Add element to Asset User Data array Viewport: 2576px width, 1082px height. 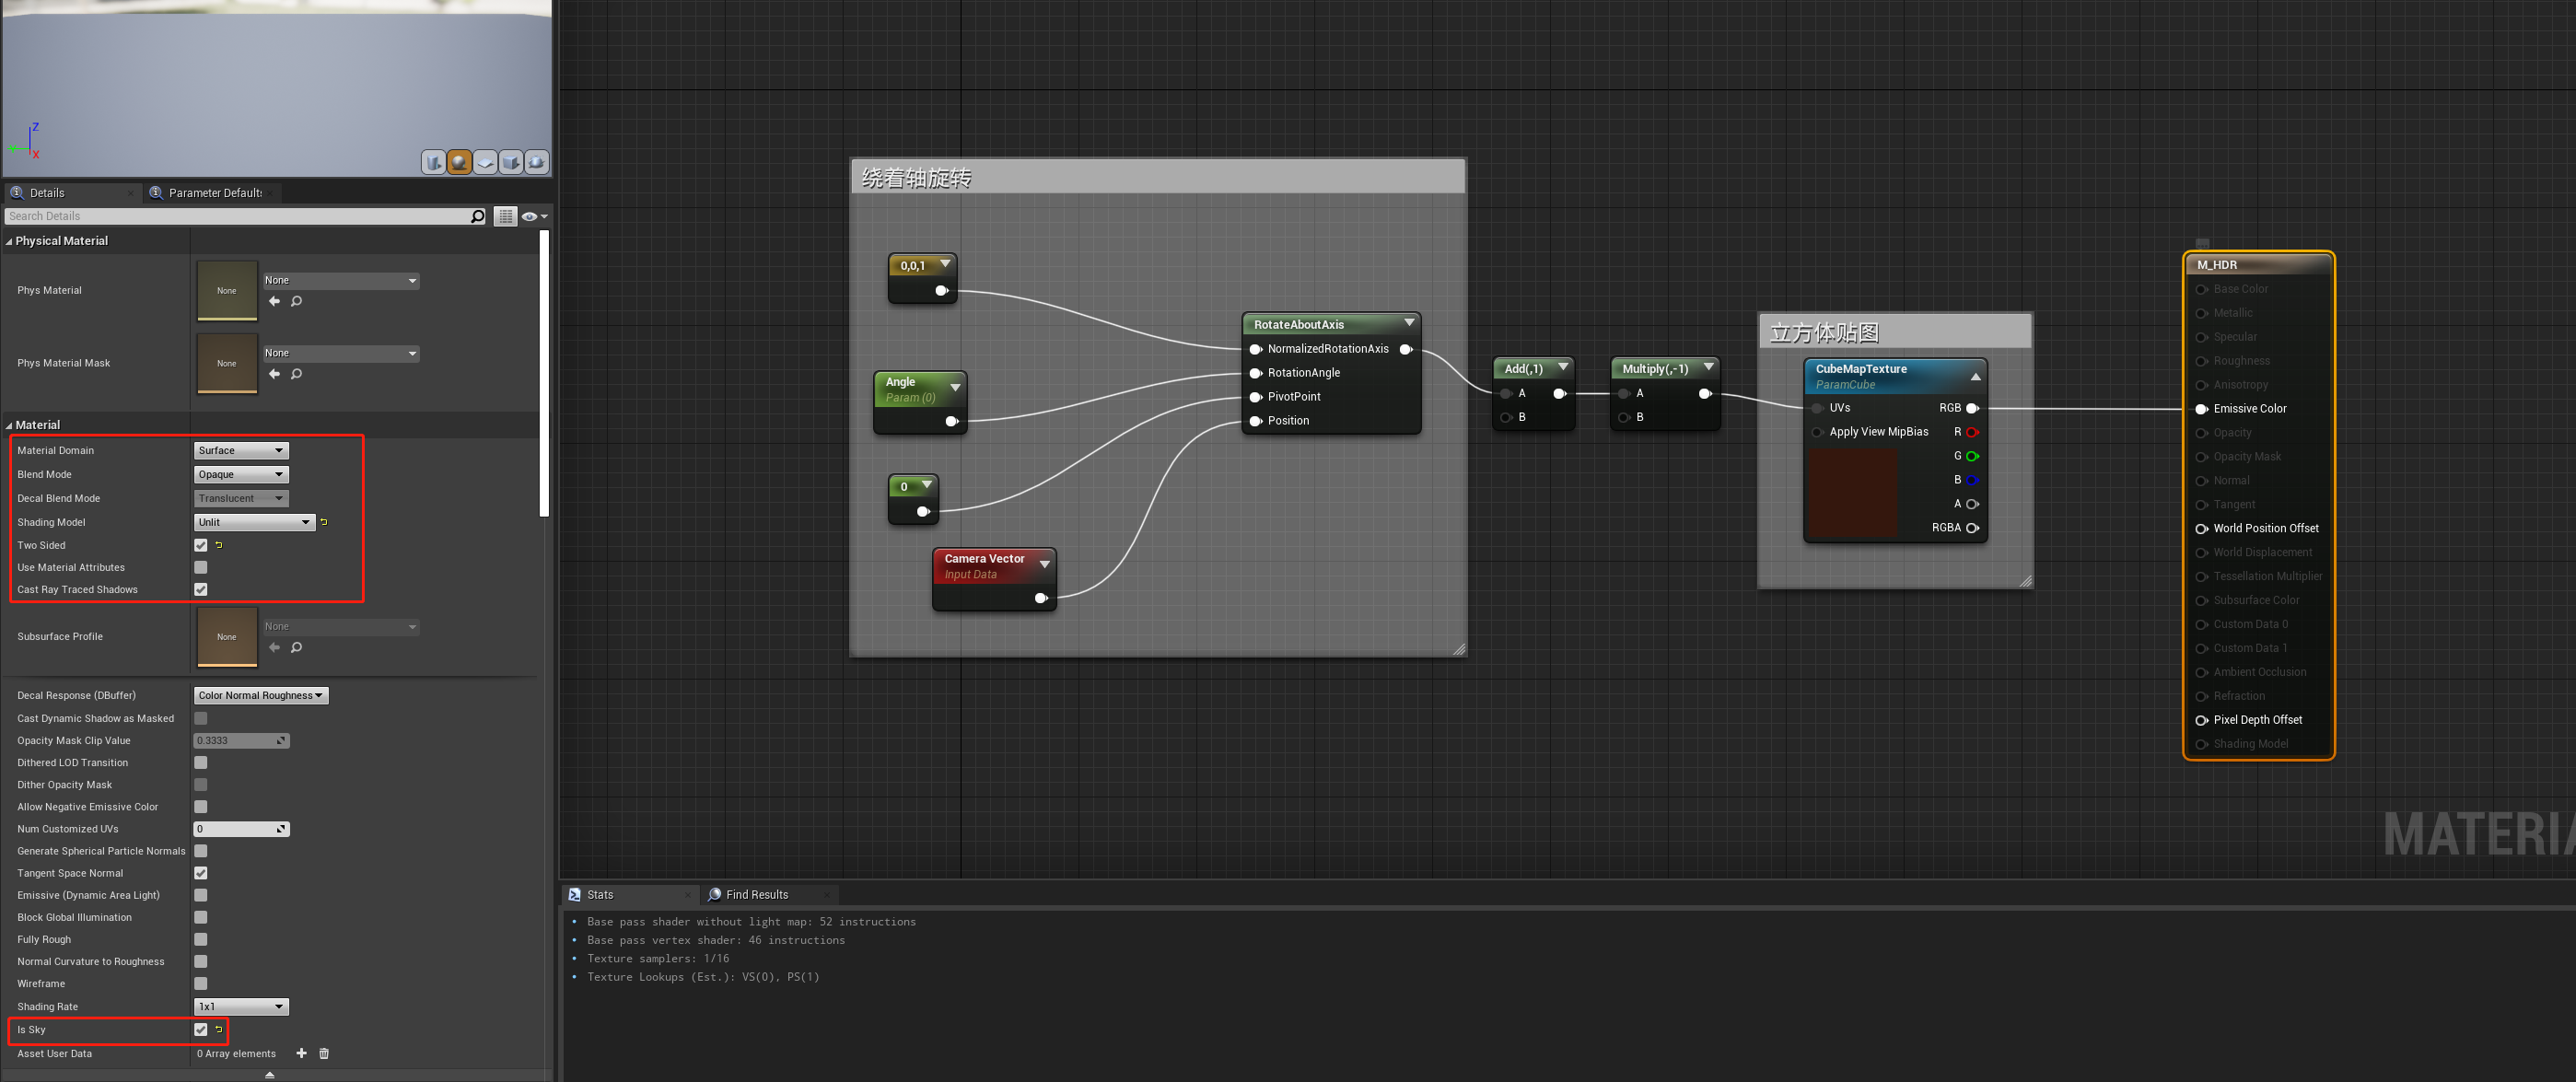(x=301, y=1053)
